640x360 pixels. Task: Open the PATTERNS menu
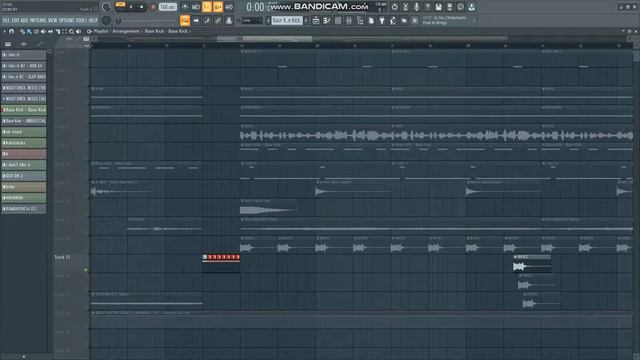38,20
